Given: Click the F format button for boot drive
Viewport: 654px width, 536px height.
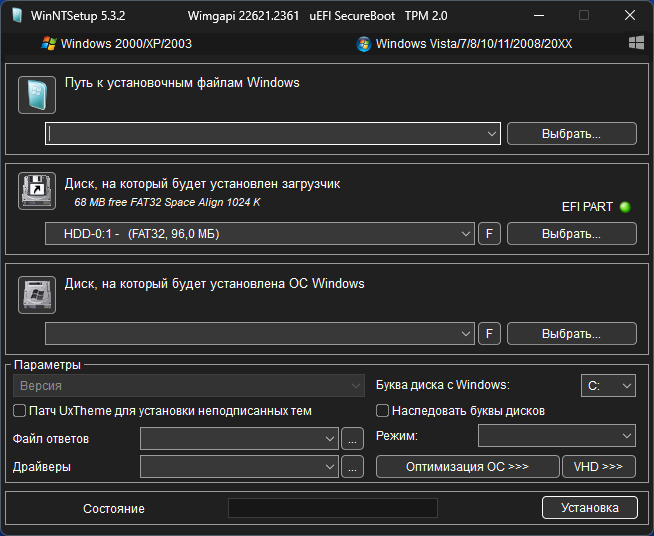Looking at the screenshot, I should click(x=489, y=234).
